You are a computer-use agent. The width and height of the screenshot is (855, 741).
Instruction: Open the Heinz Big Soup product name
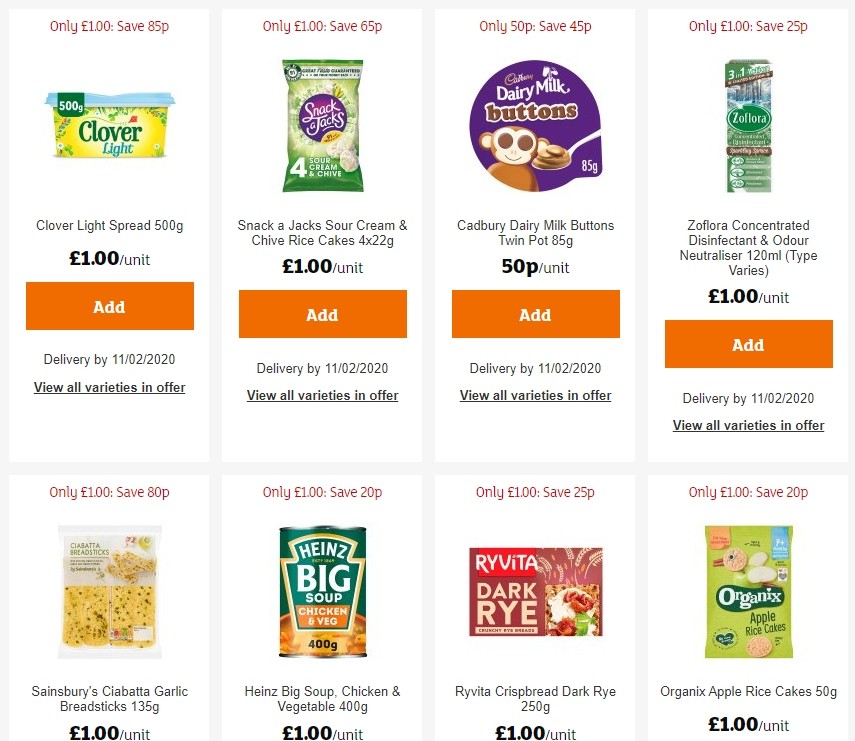(322, 698)
